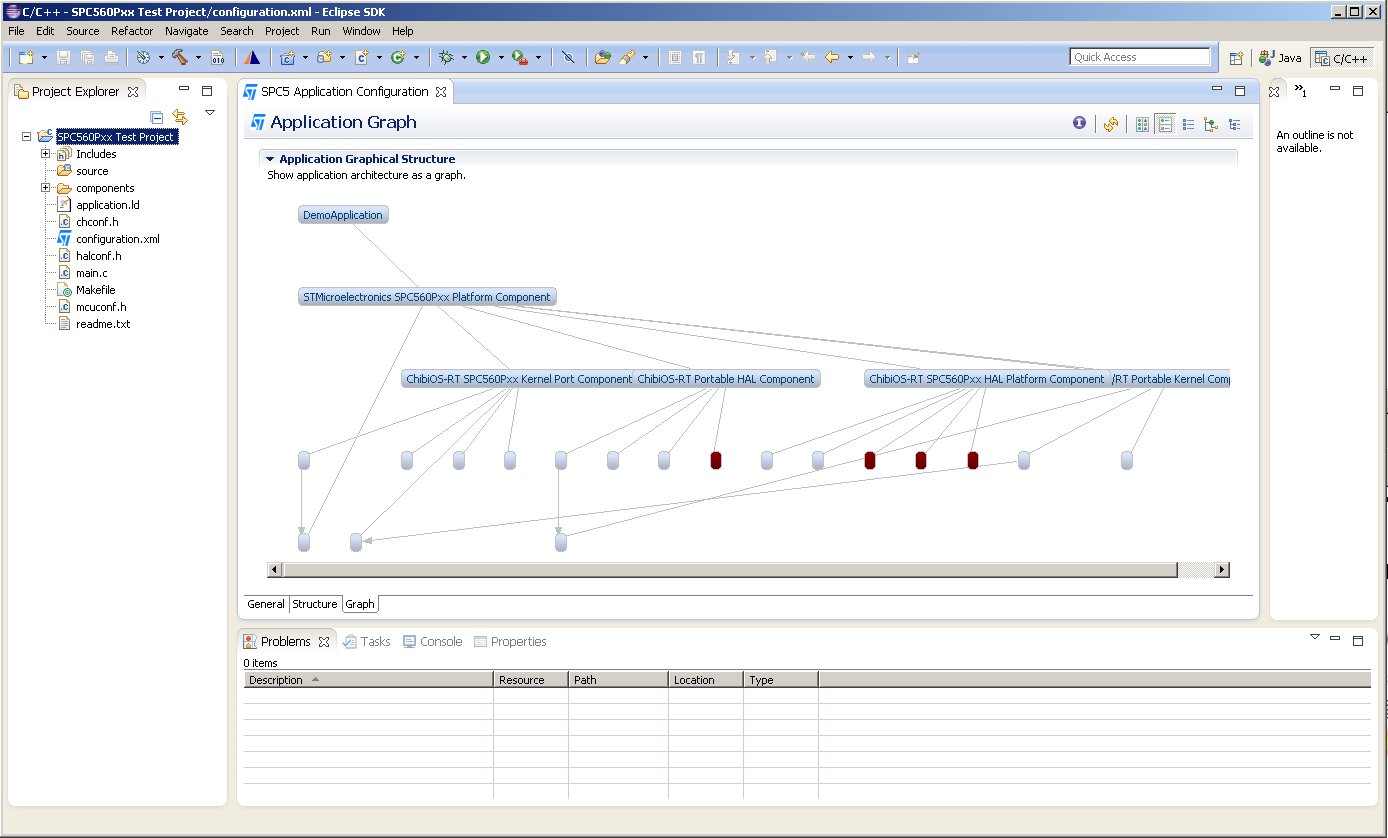Click the Debug bug icon
Screen dimensions: 1388x838
coord(446,58)
